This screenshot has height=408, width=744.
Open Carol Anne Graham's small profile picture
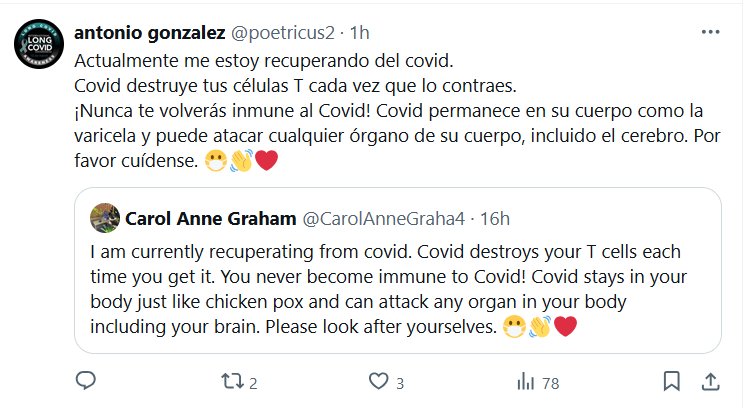[104, 217]
